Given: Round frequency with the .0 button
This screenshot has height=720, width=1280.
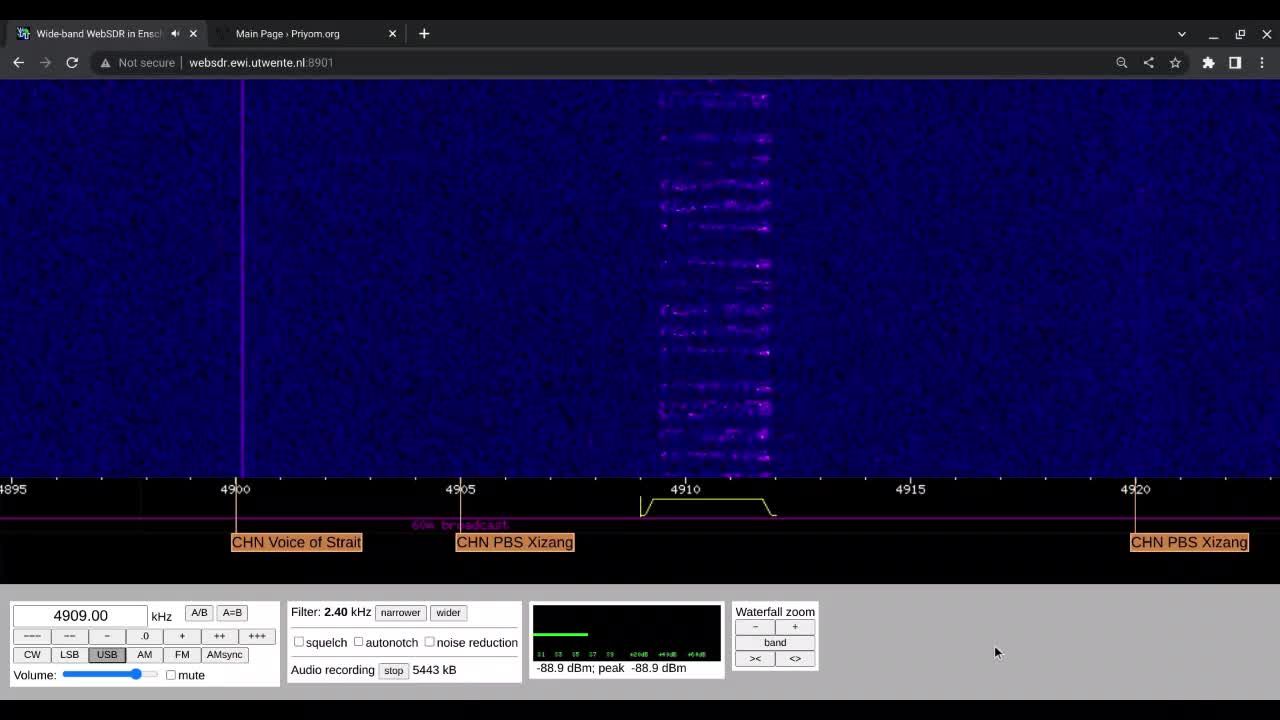Looking at the screenshot, I should point(144,636).
